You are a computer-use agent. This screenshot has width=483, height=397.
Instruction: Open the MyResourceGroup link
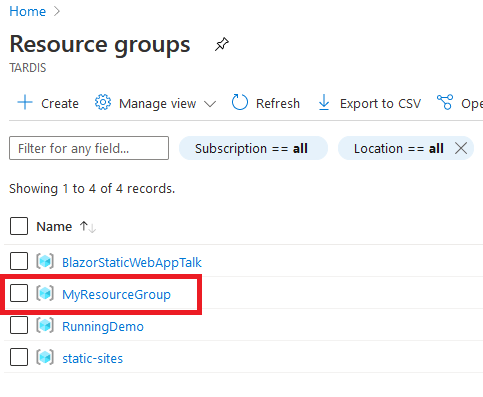(x=116, y=295)
